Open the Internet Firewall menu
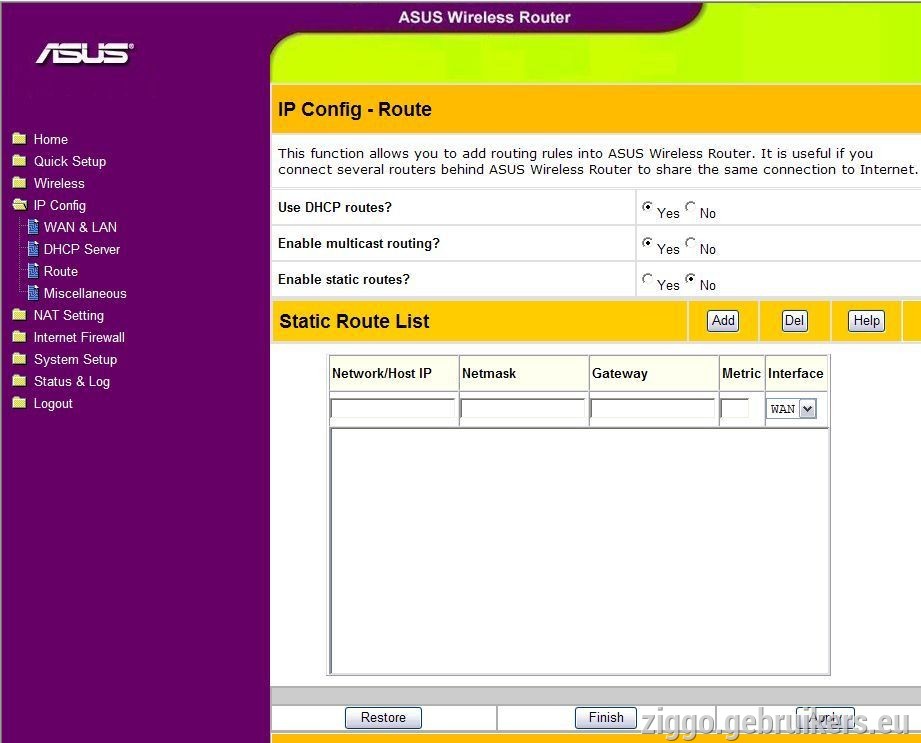Screen dimensions: 921x743 (79, 337)
